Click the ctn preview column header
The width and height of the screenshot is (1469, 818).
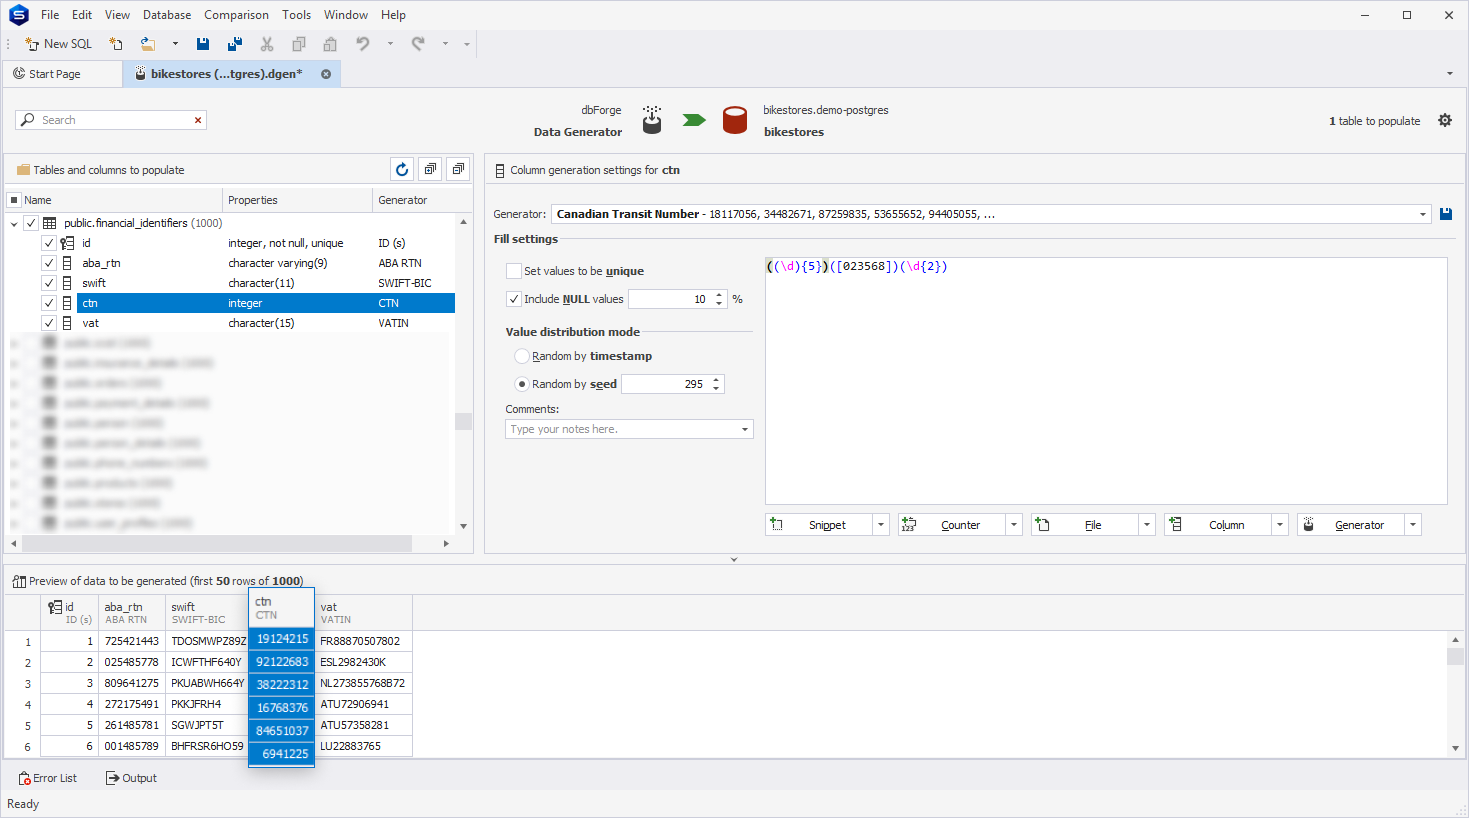[x=281, y=608]
